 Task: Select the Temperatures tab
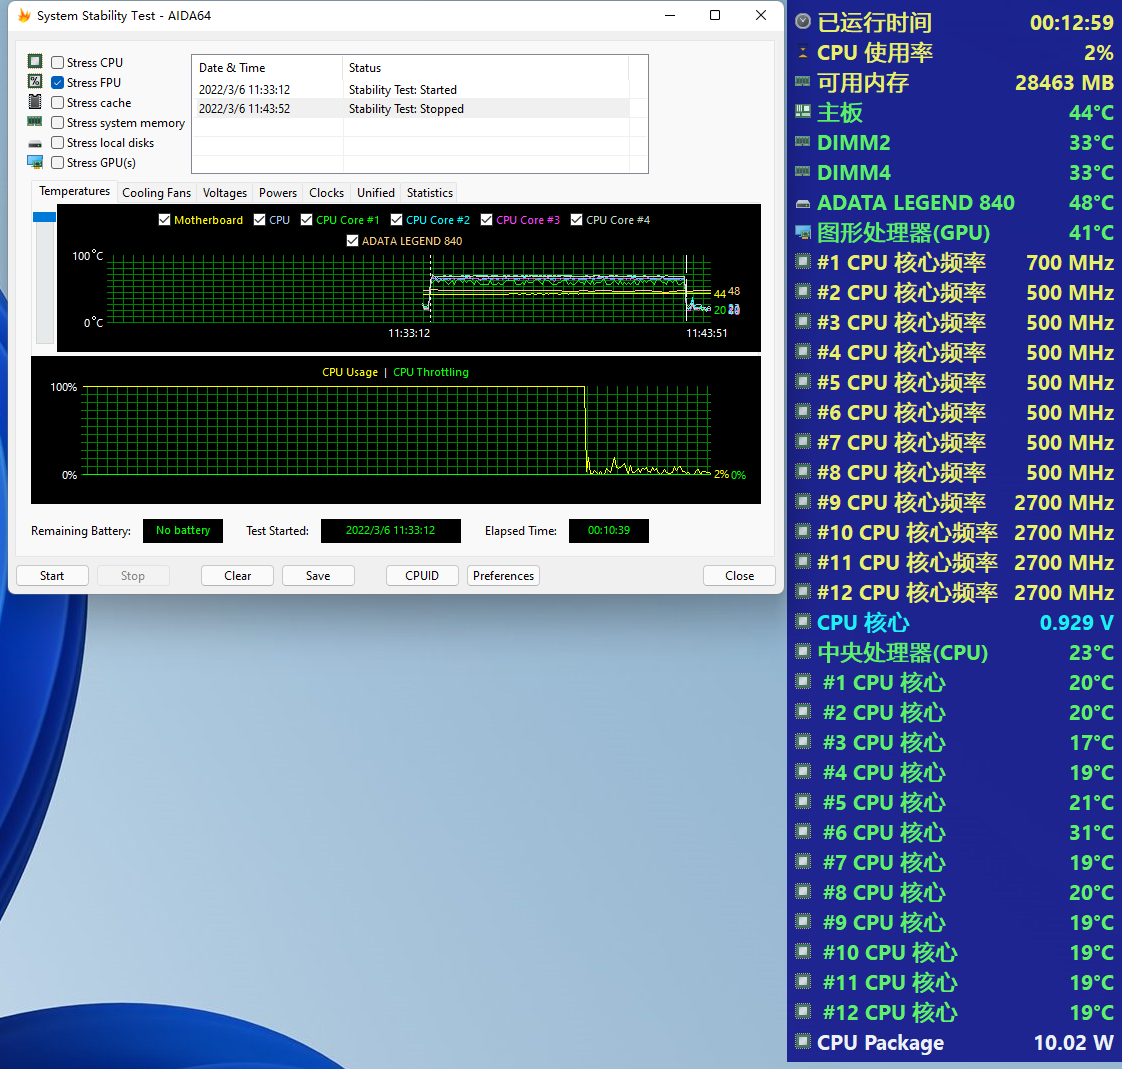click(74, 191)
